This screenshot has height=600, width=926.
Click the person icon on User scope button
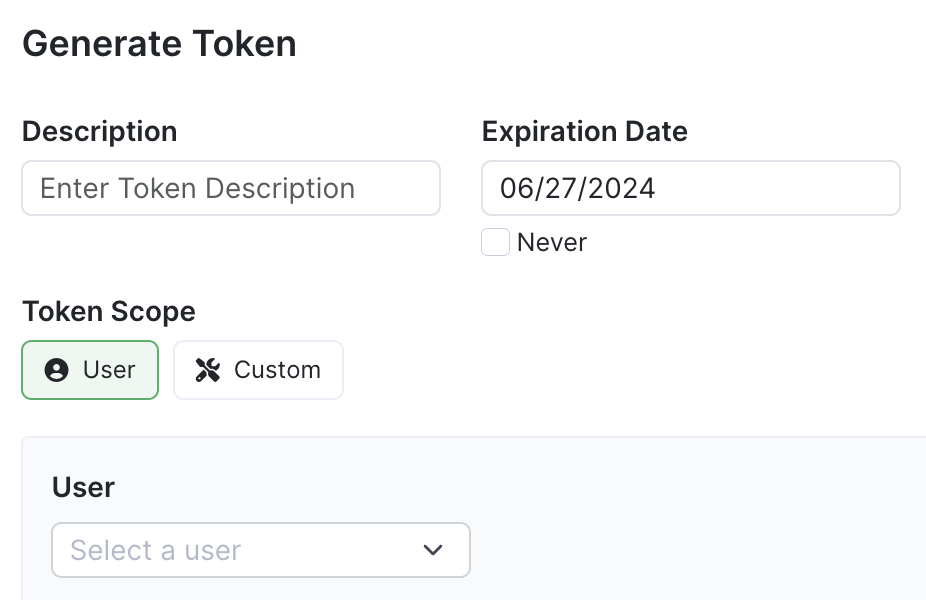click(56, 370)
